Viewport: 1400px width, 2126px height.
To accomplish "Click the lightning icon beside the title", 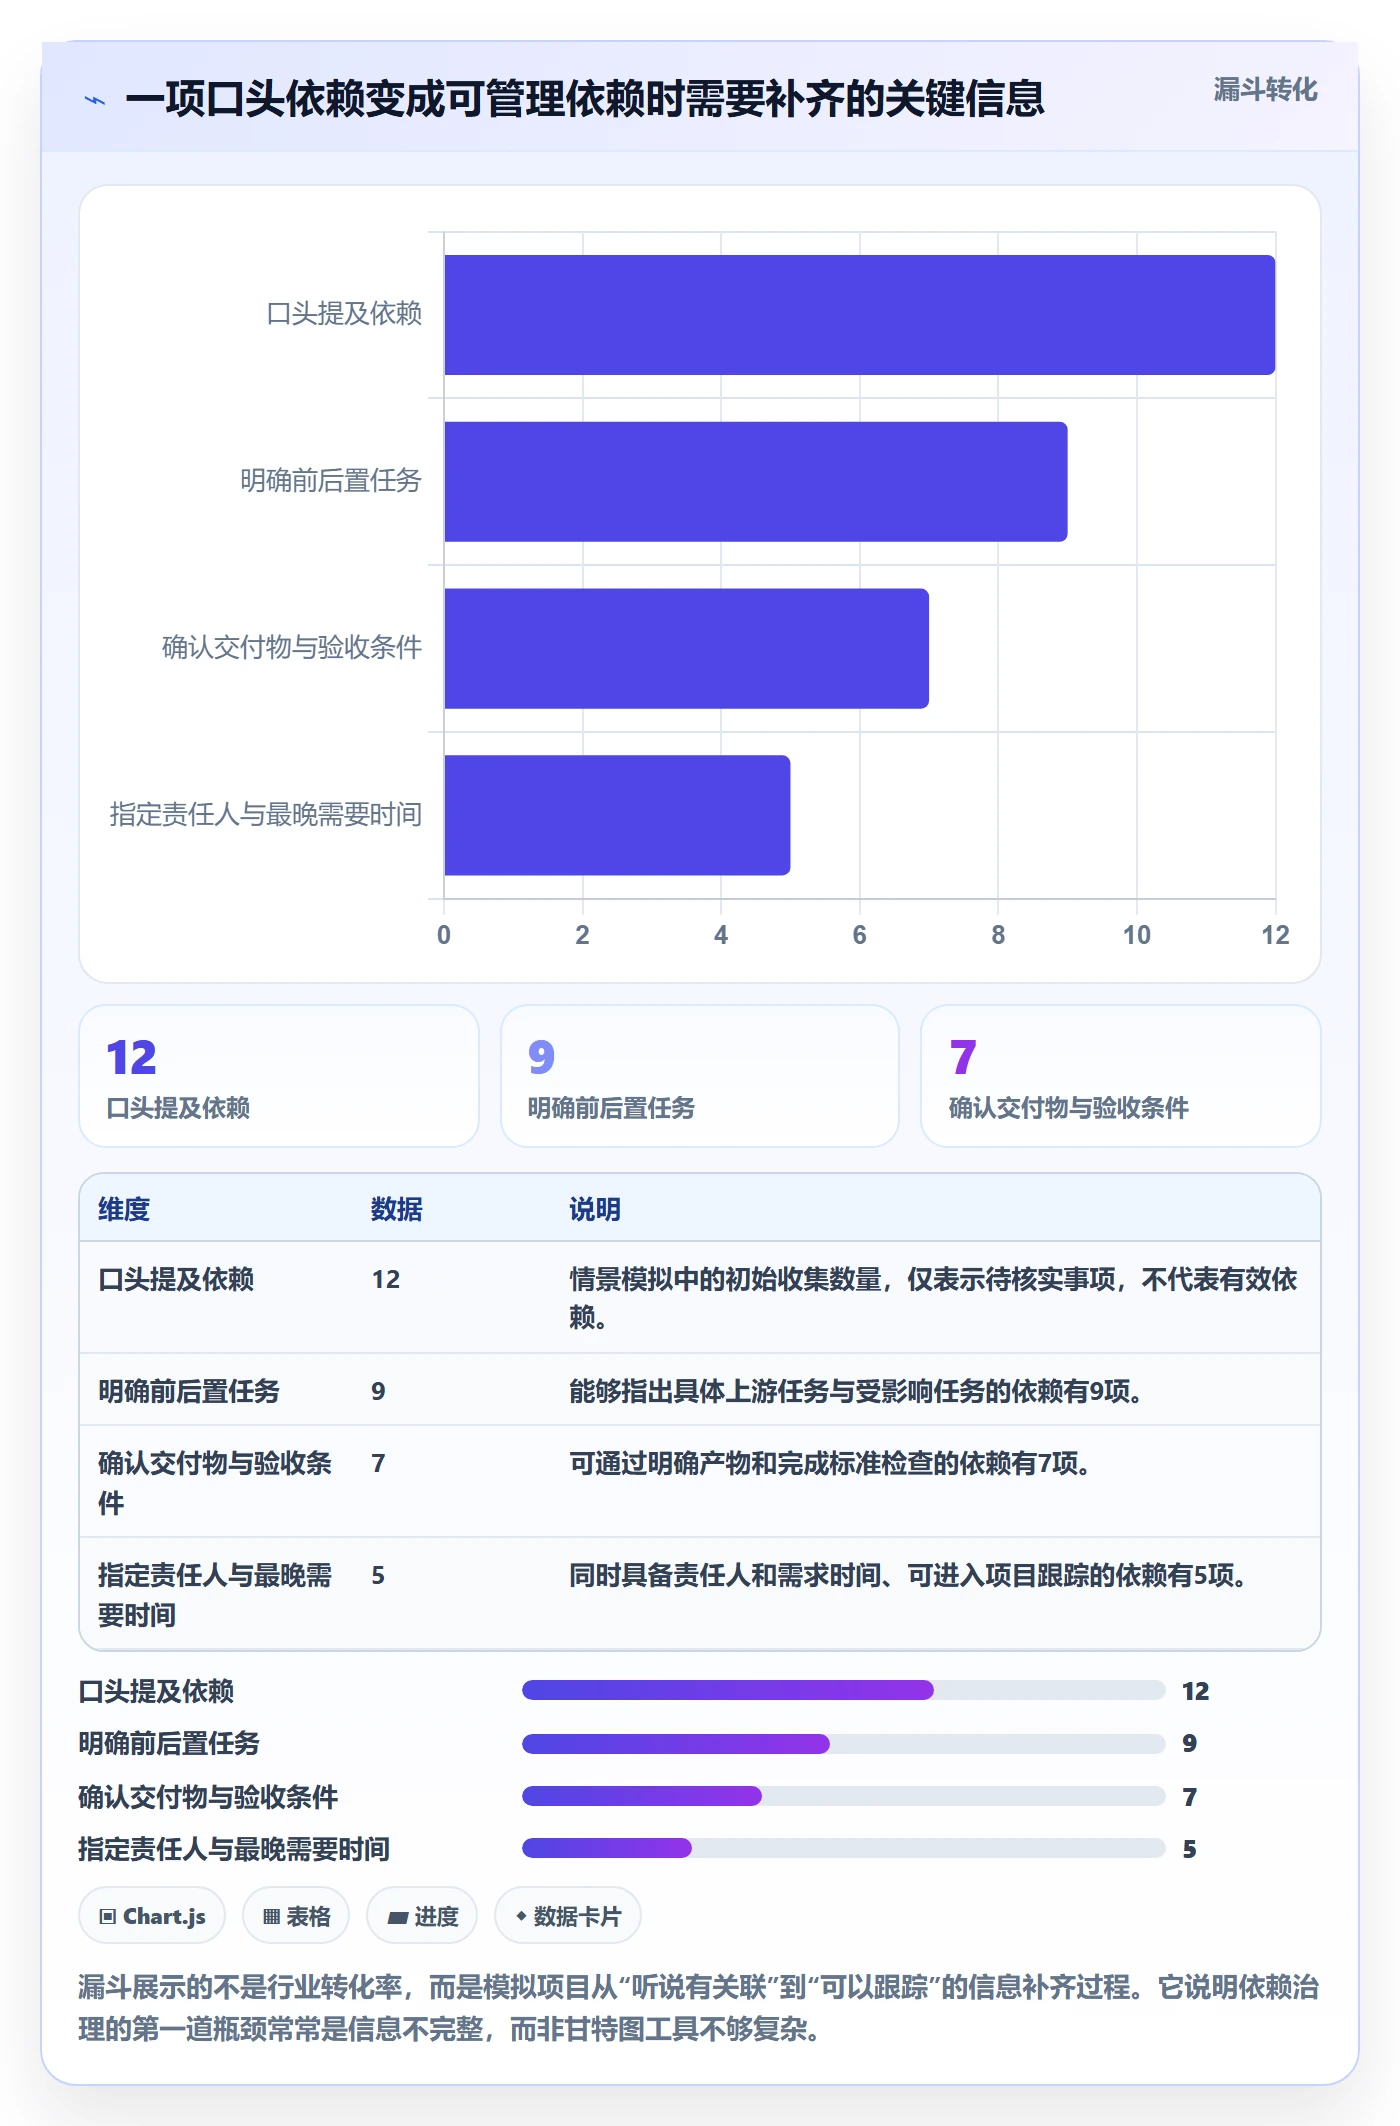I will pyautogui.click(x=94, y=100).
